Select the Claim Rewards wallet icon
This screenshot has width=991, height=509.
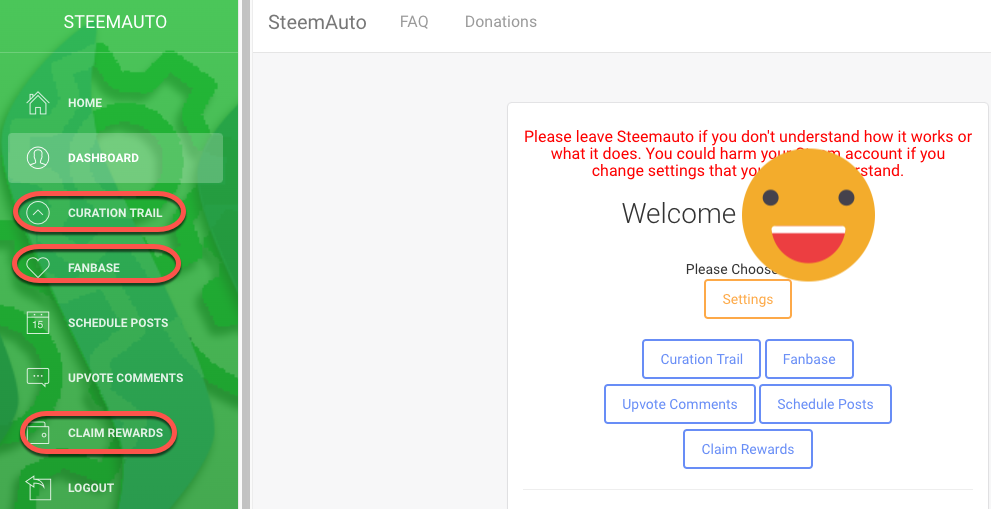pyautogui.click(x=38, y=433)
